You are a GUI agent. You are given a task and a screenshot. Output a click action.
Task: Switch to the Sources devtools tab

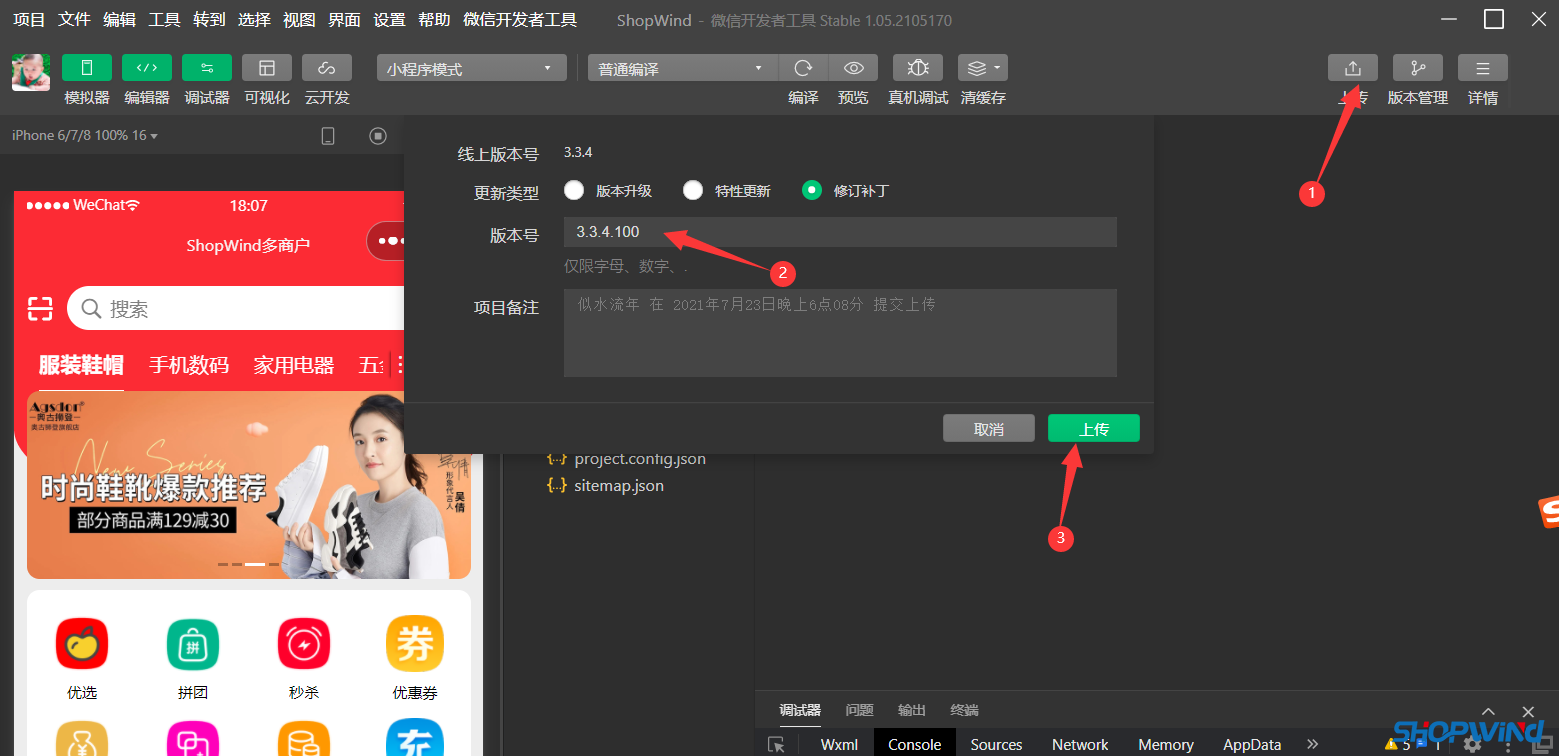click(996, 744)
